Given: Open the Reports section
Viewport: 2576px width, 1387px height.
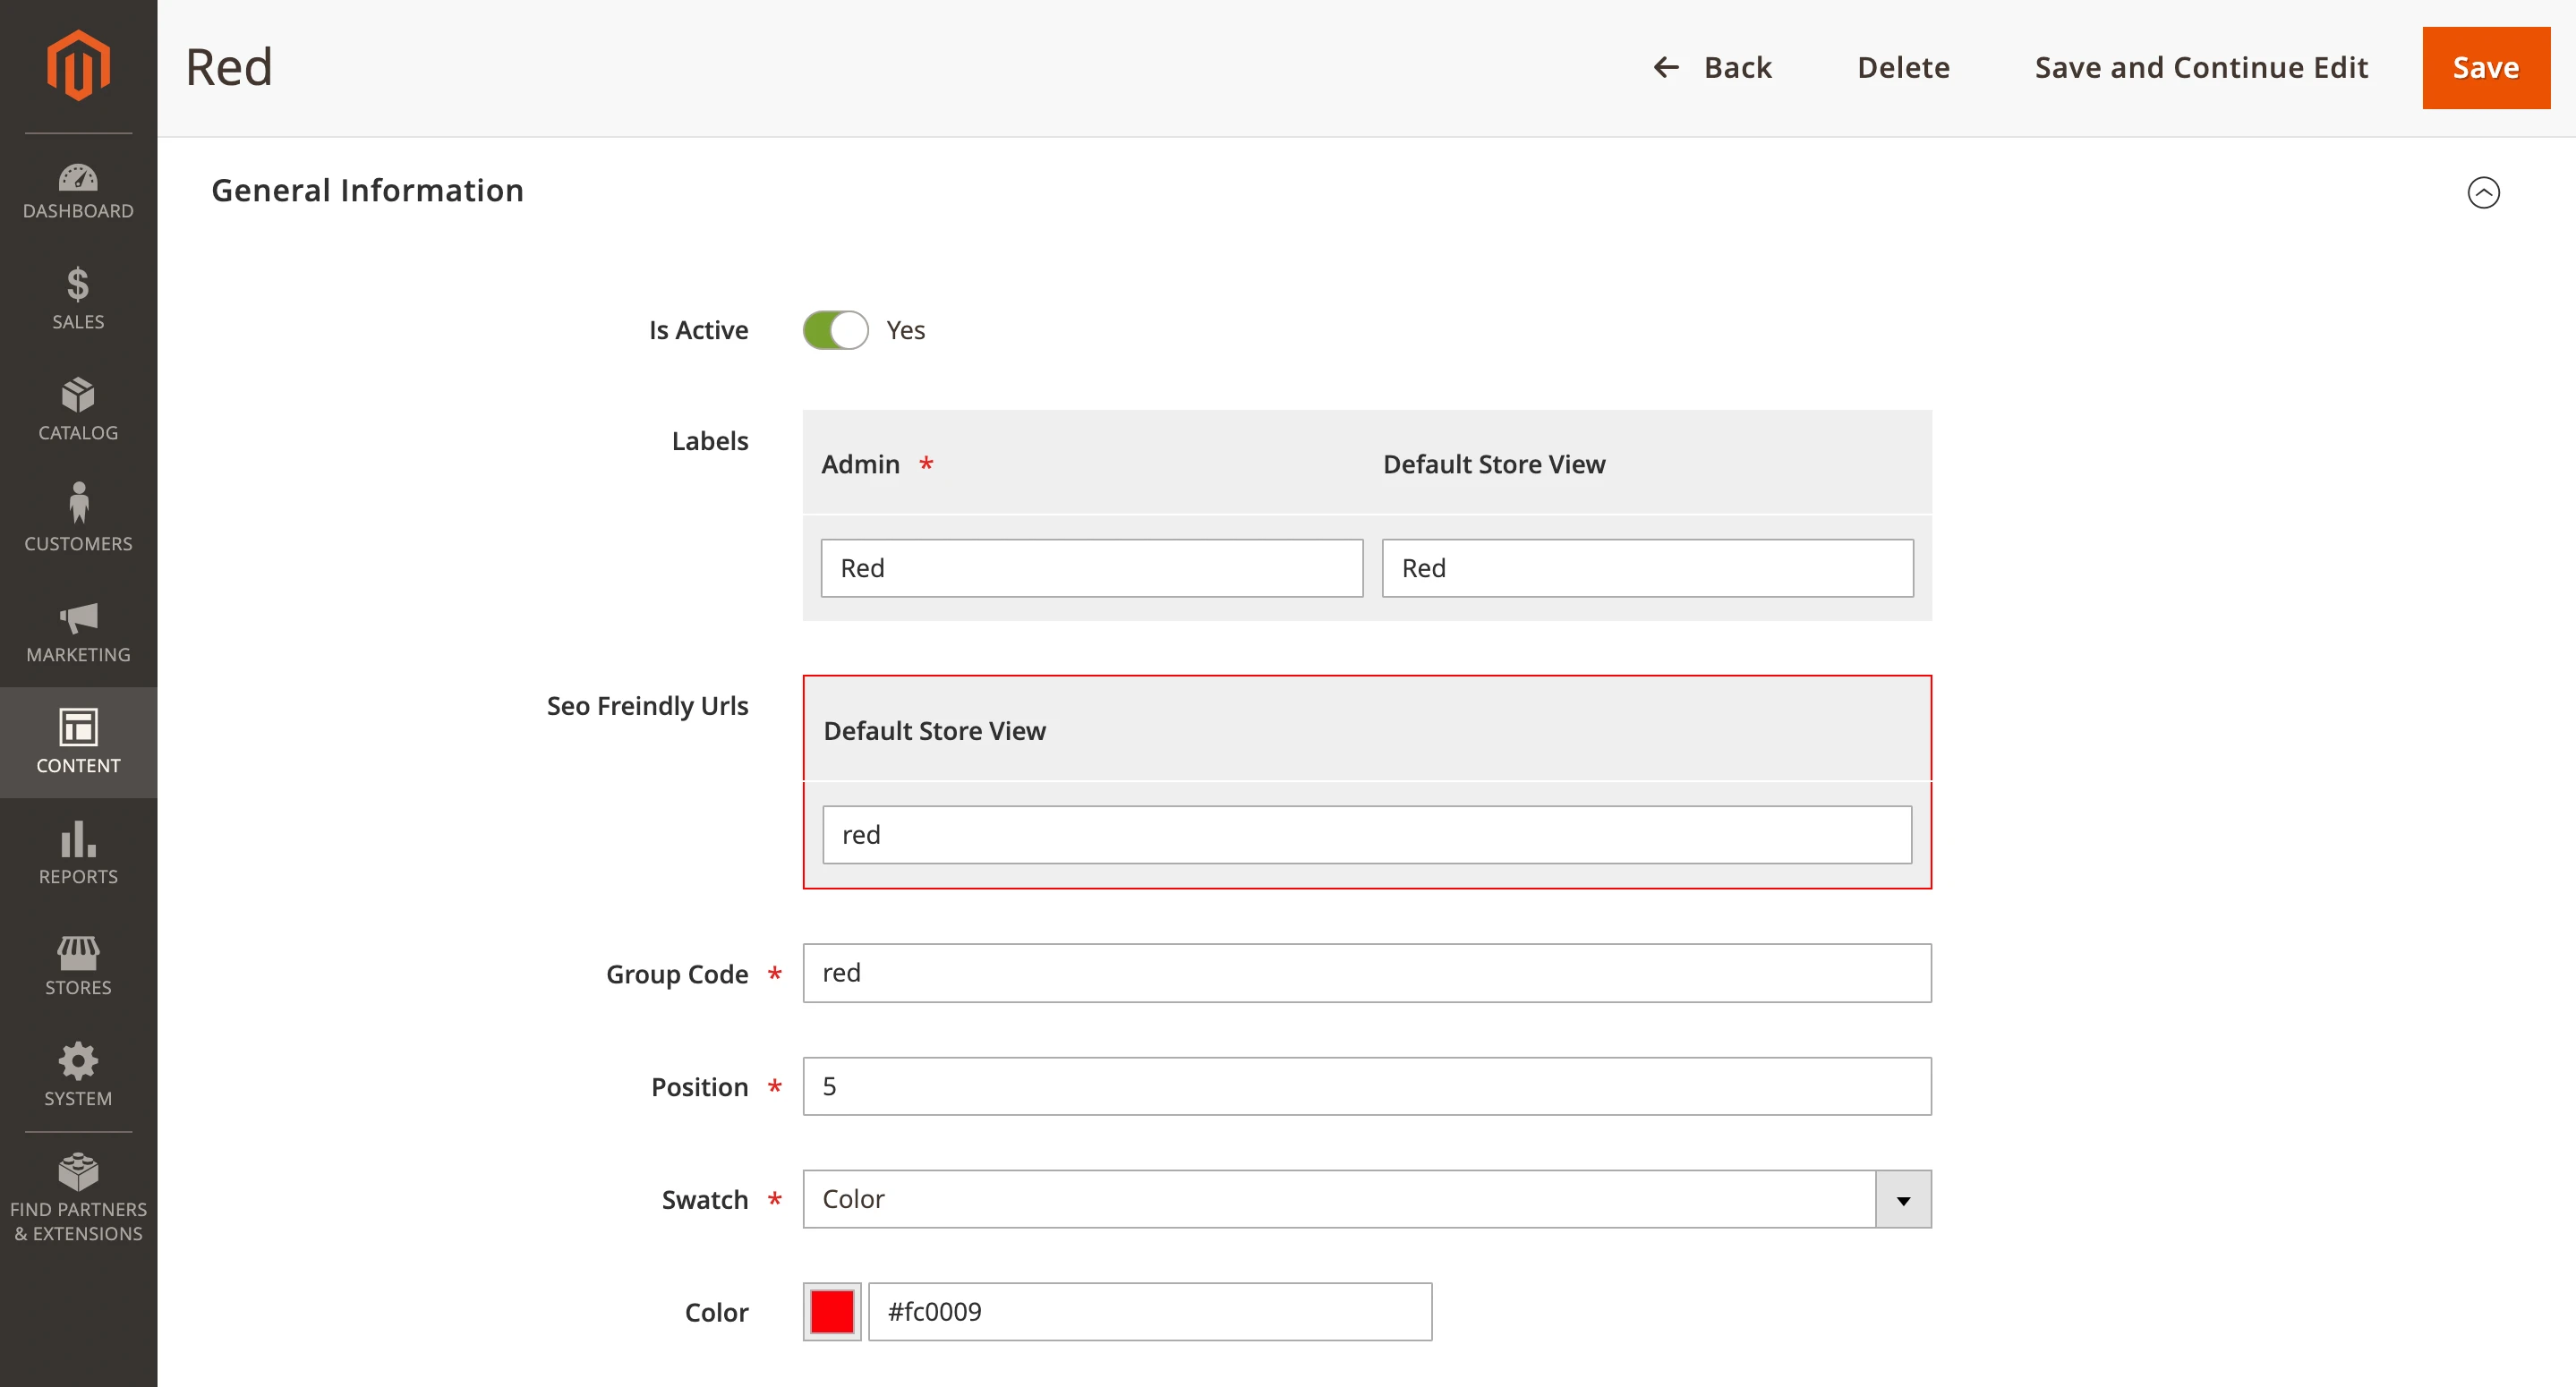Looking at the screenshot, I should pos(78,853).
